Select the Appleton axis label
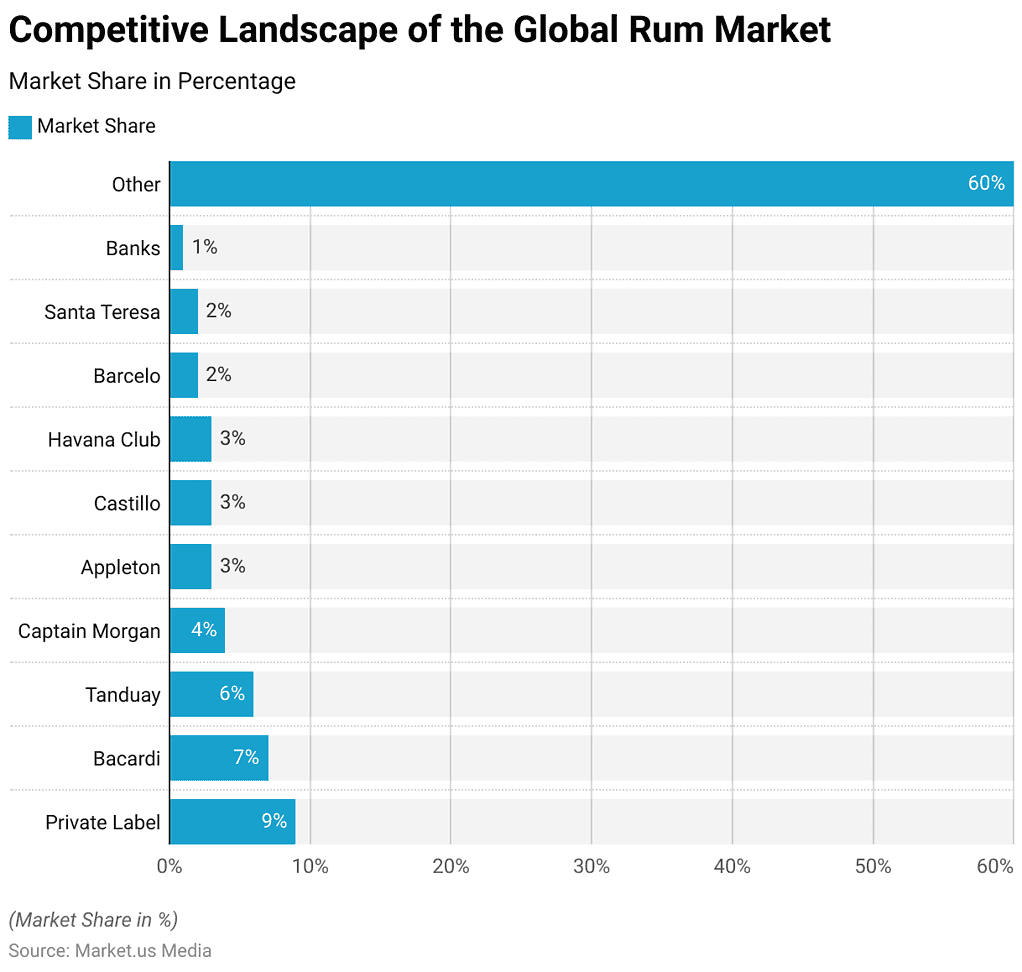The width and height of the screenshot is (1022, 972). point(120,567)
